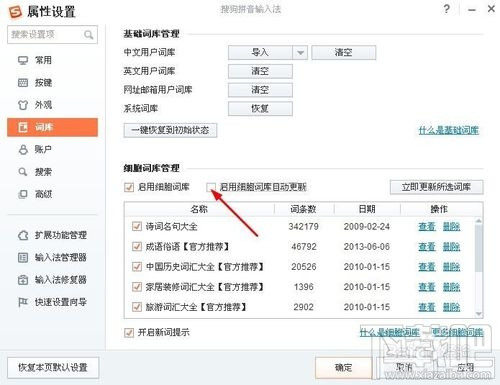Click the search magnifier icon in settings search
The height and width of the screenshot is (385, 500).
[x=88, y=35]
